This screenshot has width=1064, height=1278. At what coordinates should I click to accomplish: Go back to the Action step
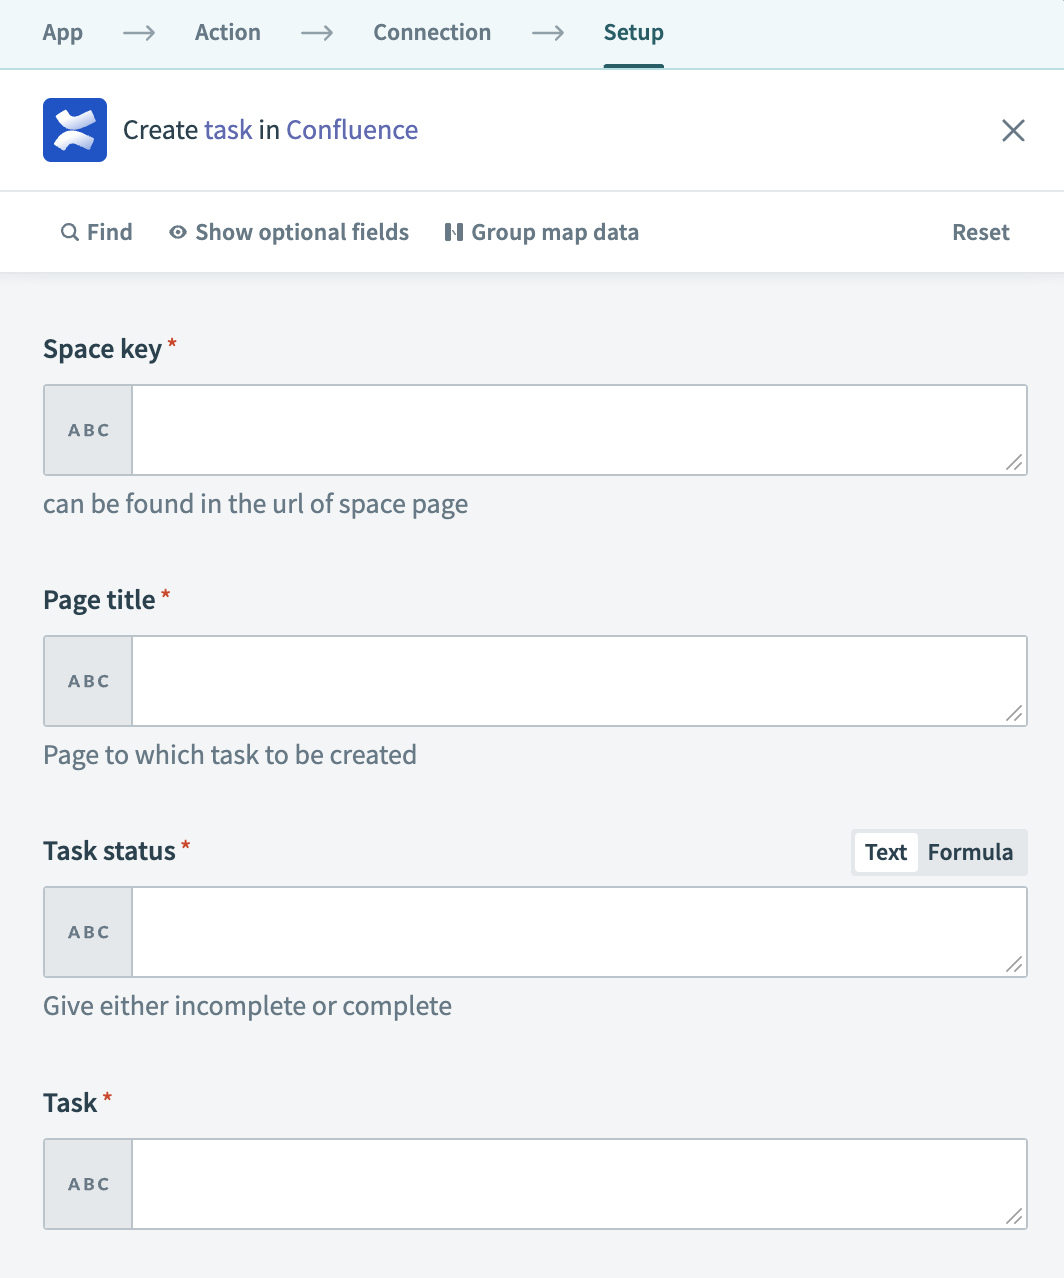[x=227, y=32]
